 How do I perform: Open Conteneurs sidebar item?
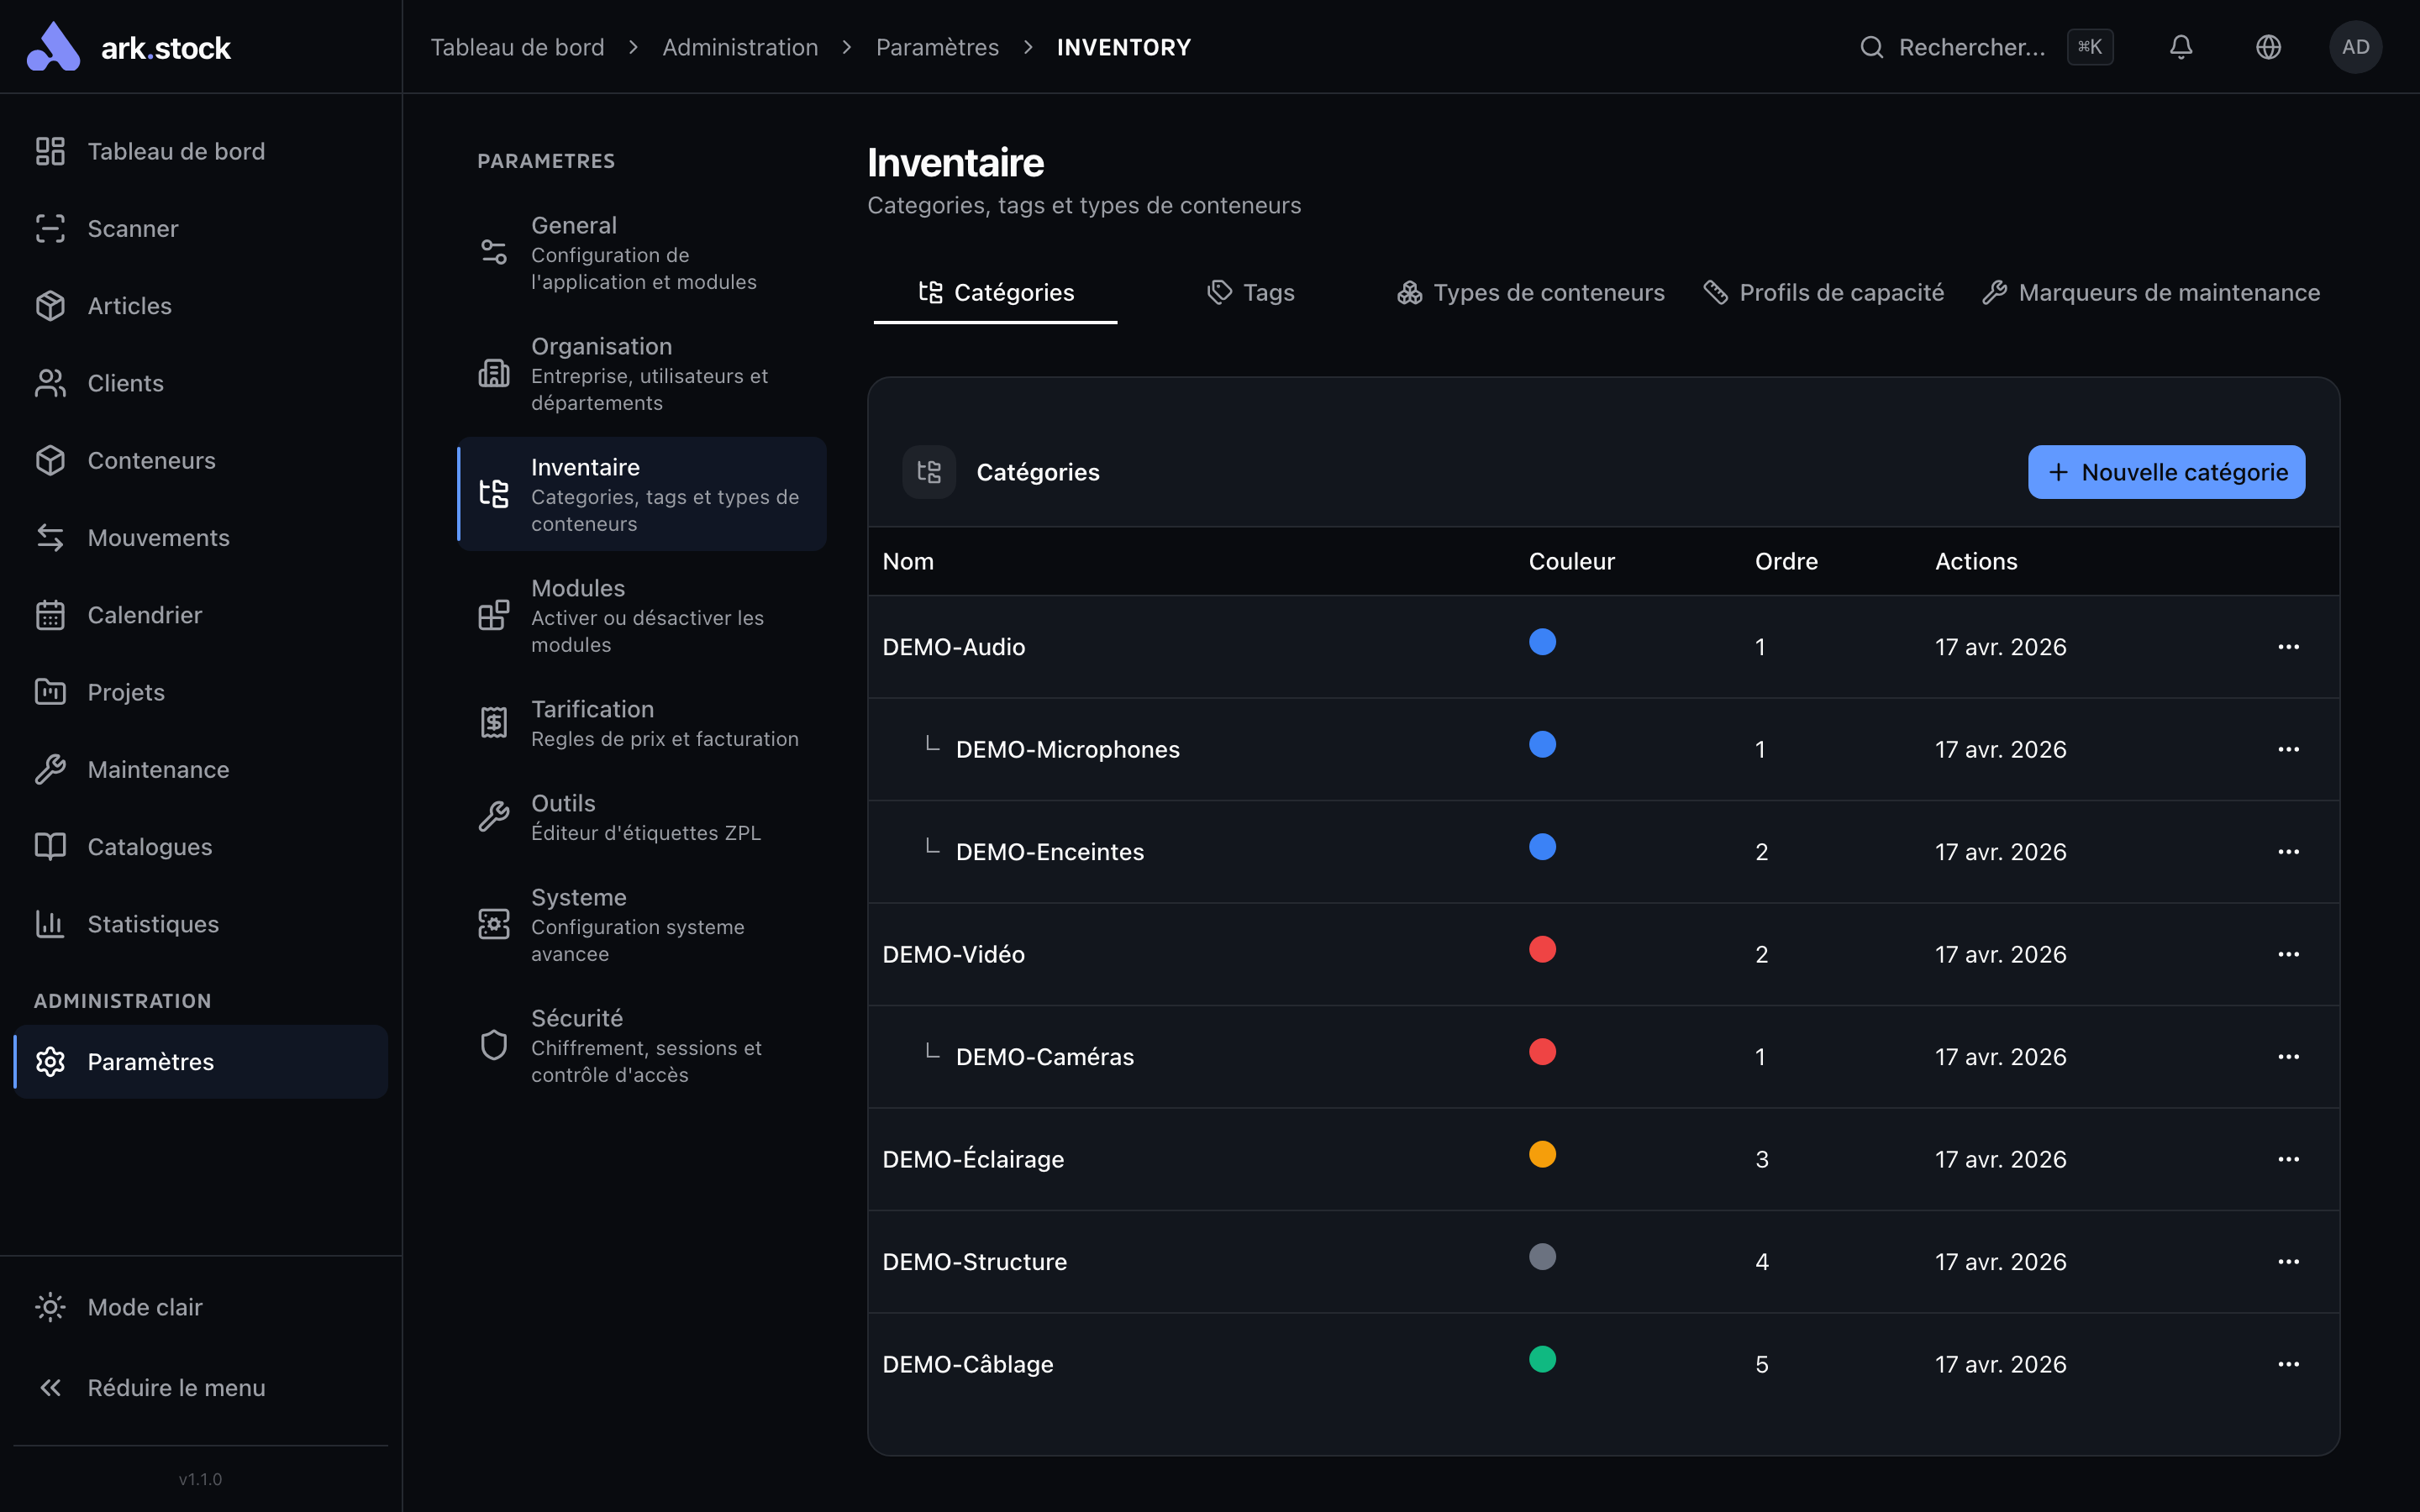pyautogui.click(x=200, y=460)
